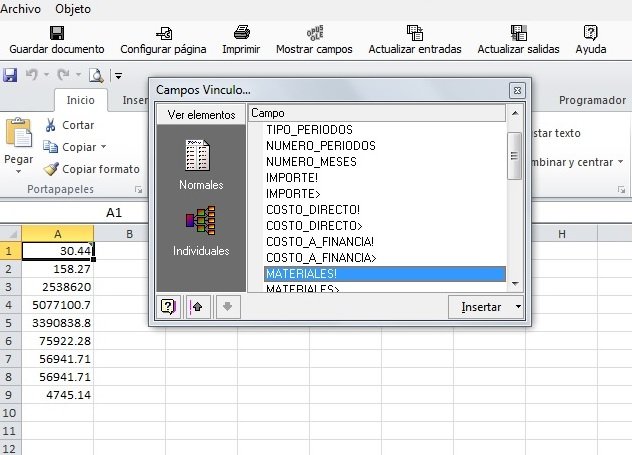Expand the Insertar dropdown arrow

tap(518, 307)
